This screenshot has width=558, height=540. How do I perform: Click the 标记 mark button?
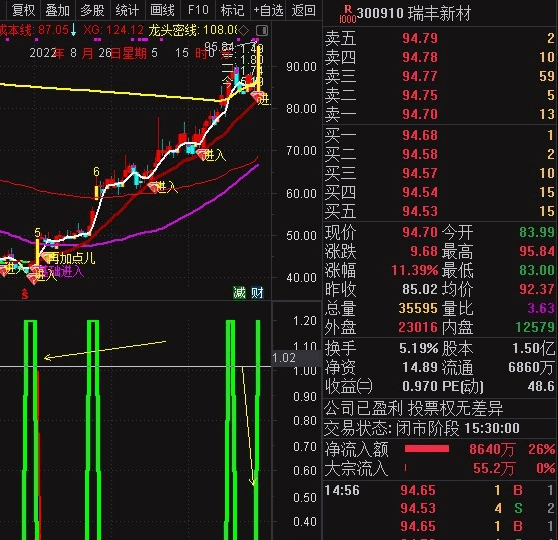click(x=232, y=10)
